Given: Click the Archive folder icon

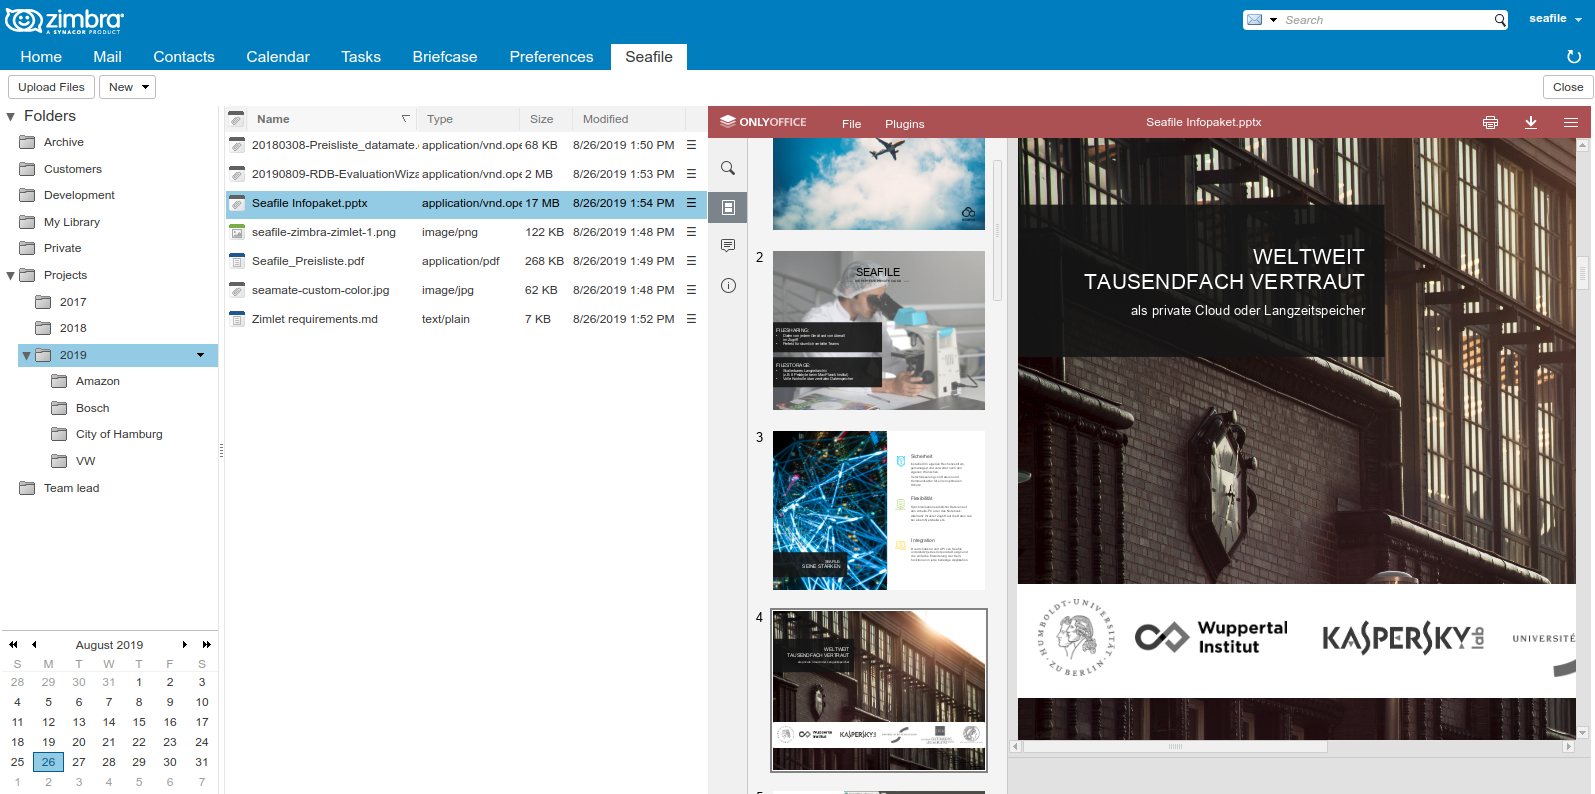Looking at the screenshot, I should coord(27,142).
